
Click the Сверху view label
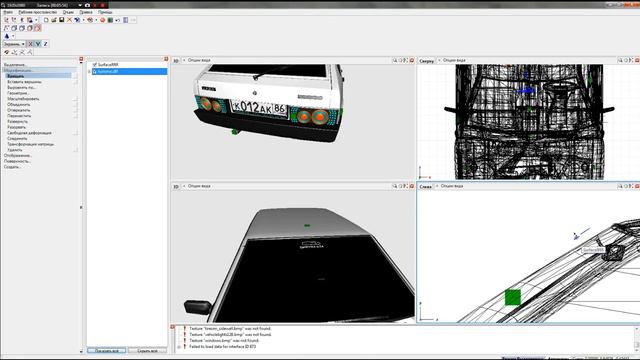[x=426, y=61]
